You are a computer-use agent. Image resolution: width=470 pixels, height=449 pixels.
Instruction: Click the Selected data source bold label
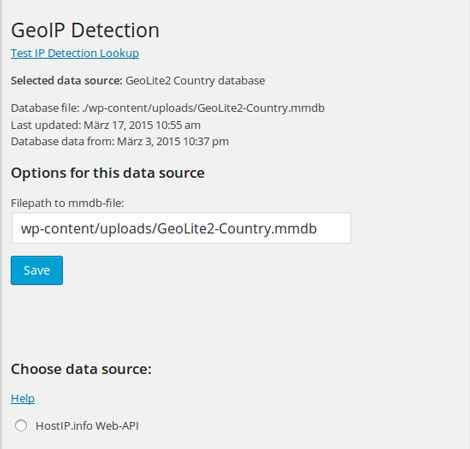67,81
